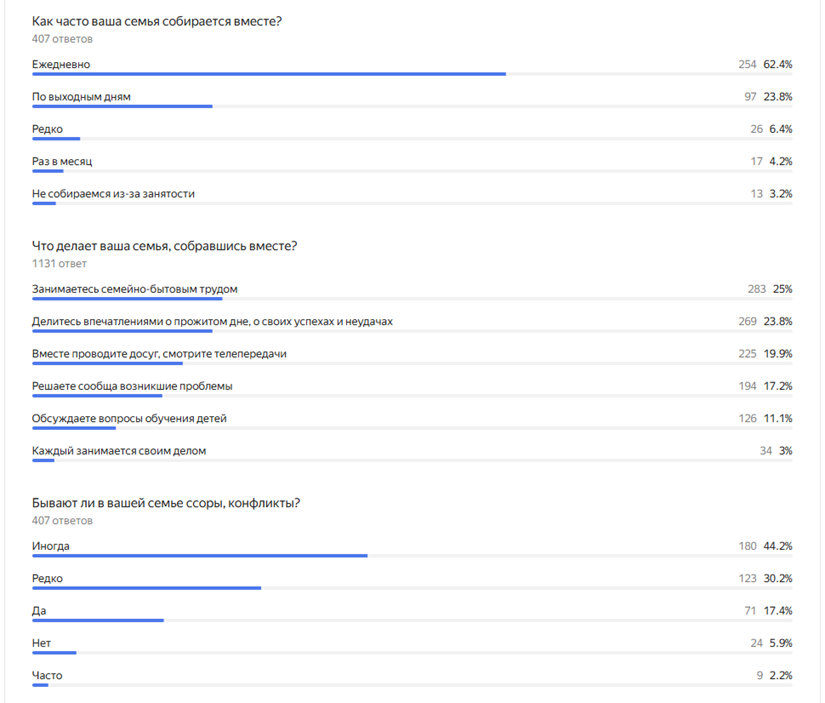Screen dimensions: 825x703
Task: Click the '407 ответов' count under first question
Action: tap(62, 39)
